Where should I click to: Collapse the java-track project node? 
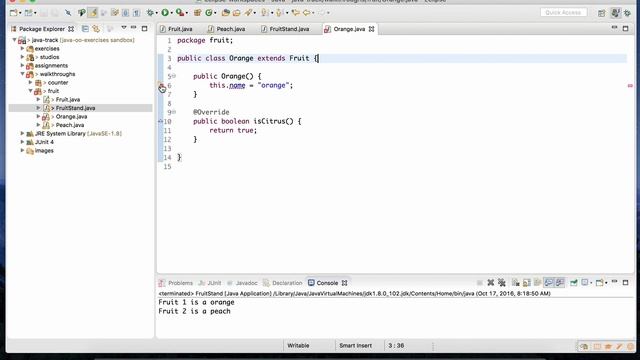click(x=14, y=40)
